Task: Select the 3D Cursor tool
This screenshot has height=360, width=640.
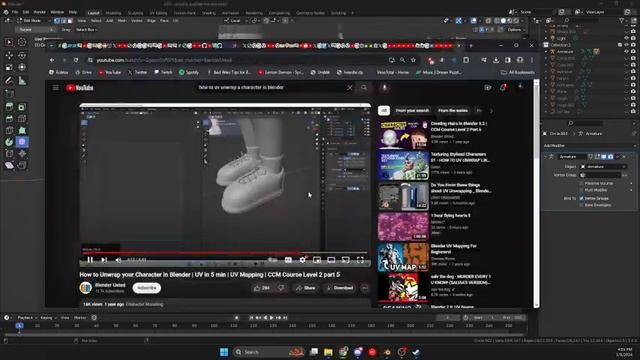Action: [x=22, y=42]
